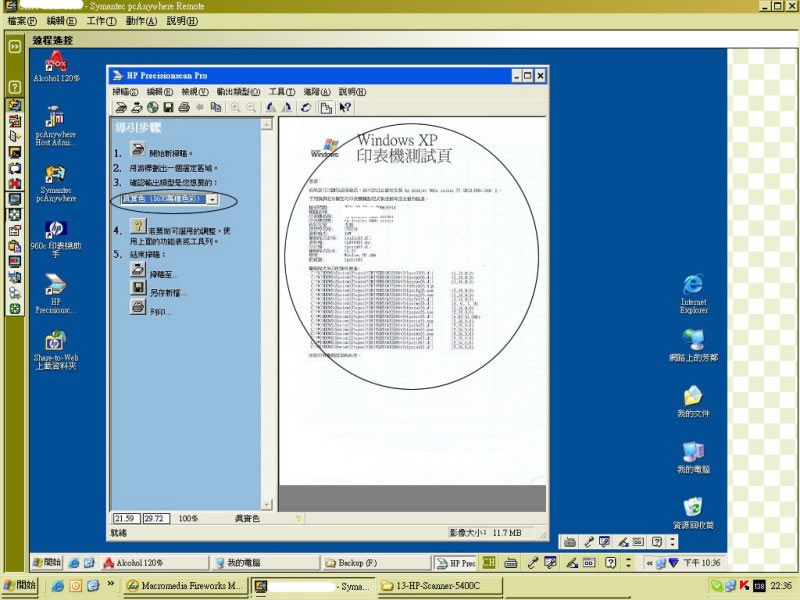Viewport: 800px width, 600px height.
Task: Open the 掃瞄(S) menu in HP Precisionscan
Action: 125,92
